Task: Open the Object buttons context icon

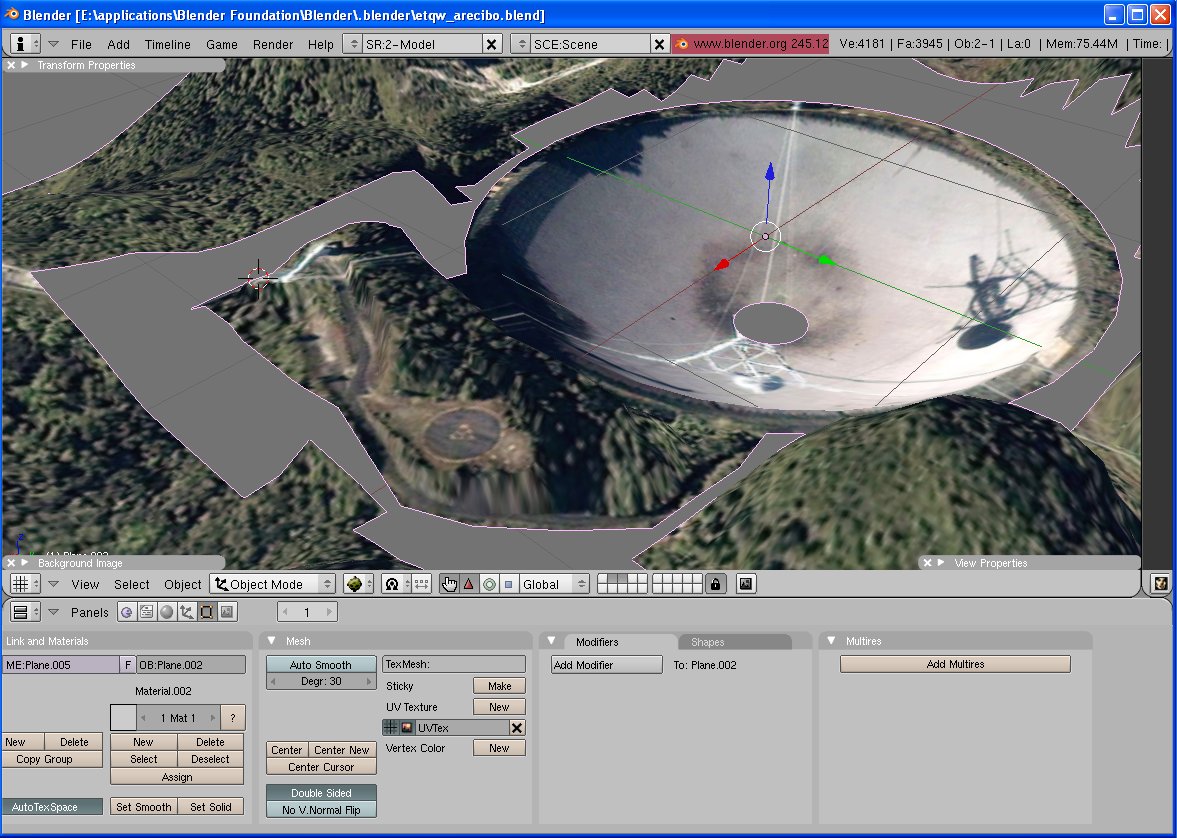Action: (x=186, y=612)
